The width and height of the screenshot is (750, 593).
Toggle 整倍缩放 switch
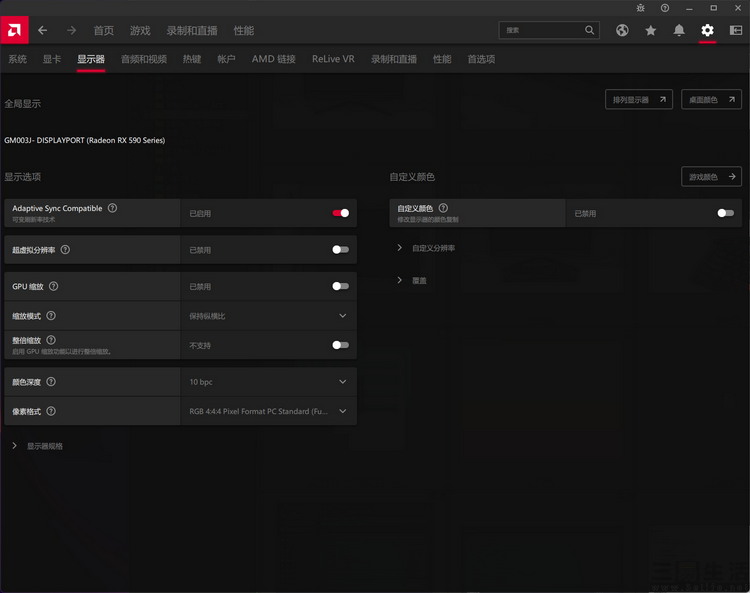click(341, 345)
